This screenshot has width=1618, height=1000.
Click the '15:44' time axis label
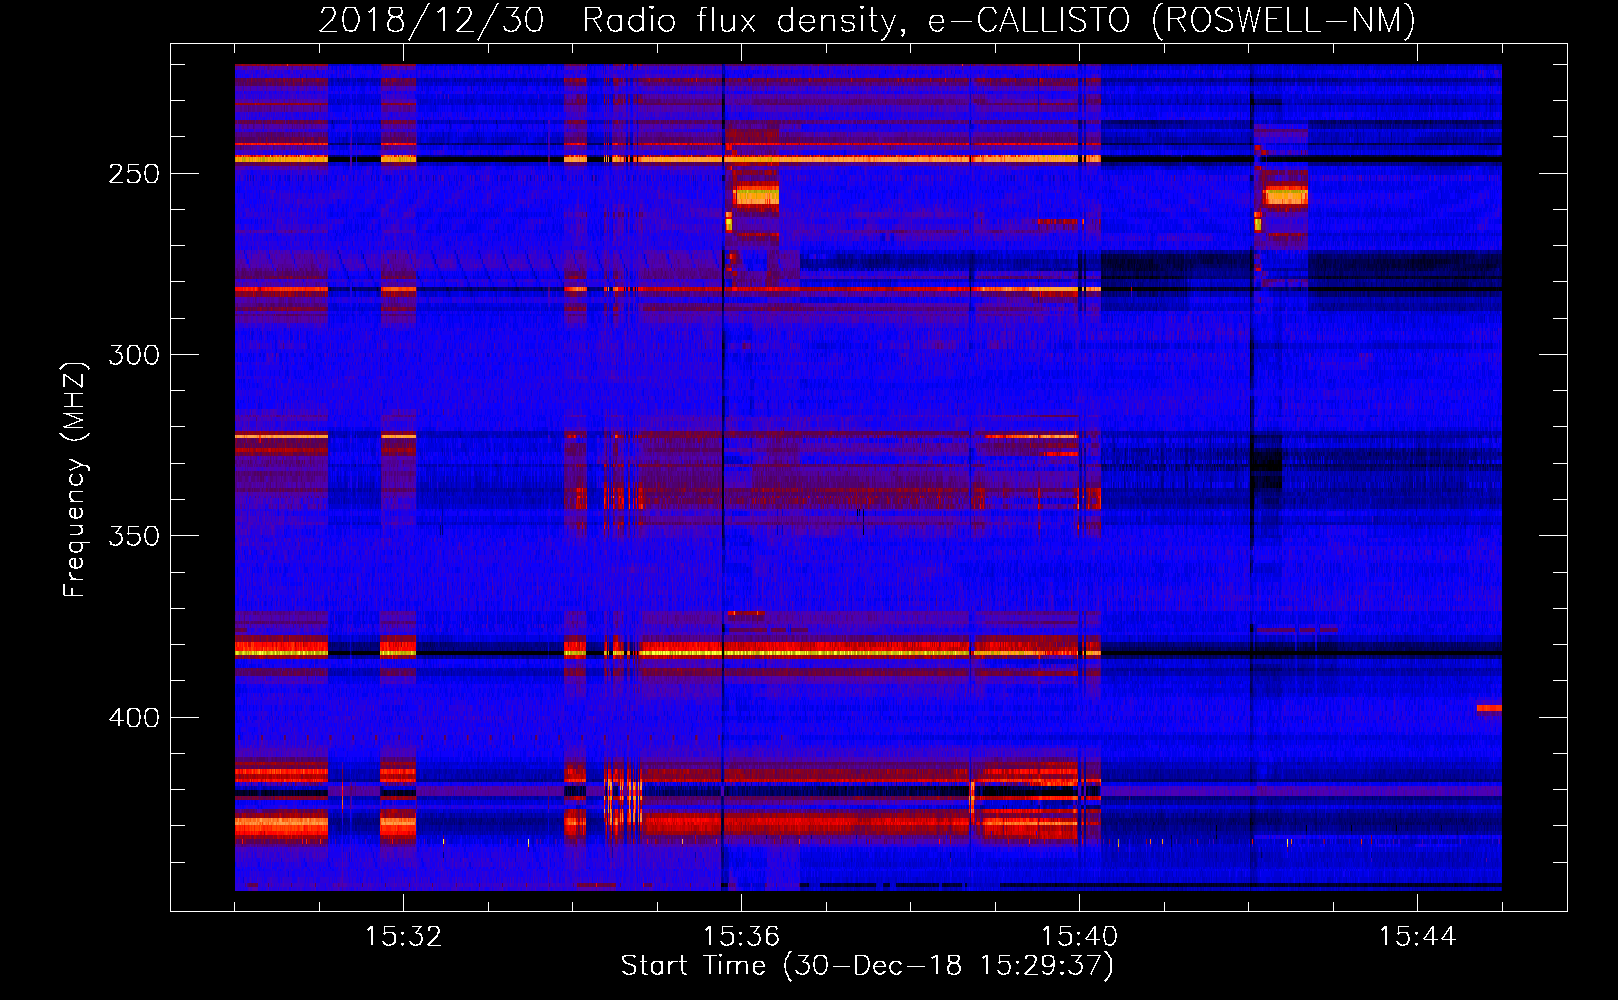1417,937
